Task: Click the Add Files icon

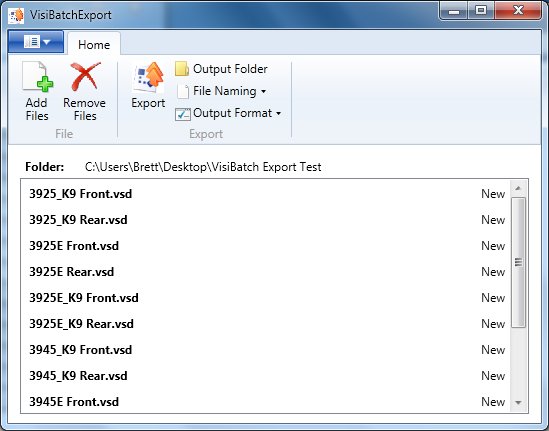Action: 37,76
